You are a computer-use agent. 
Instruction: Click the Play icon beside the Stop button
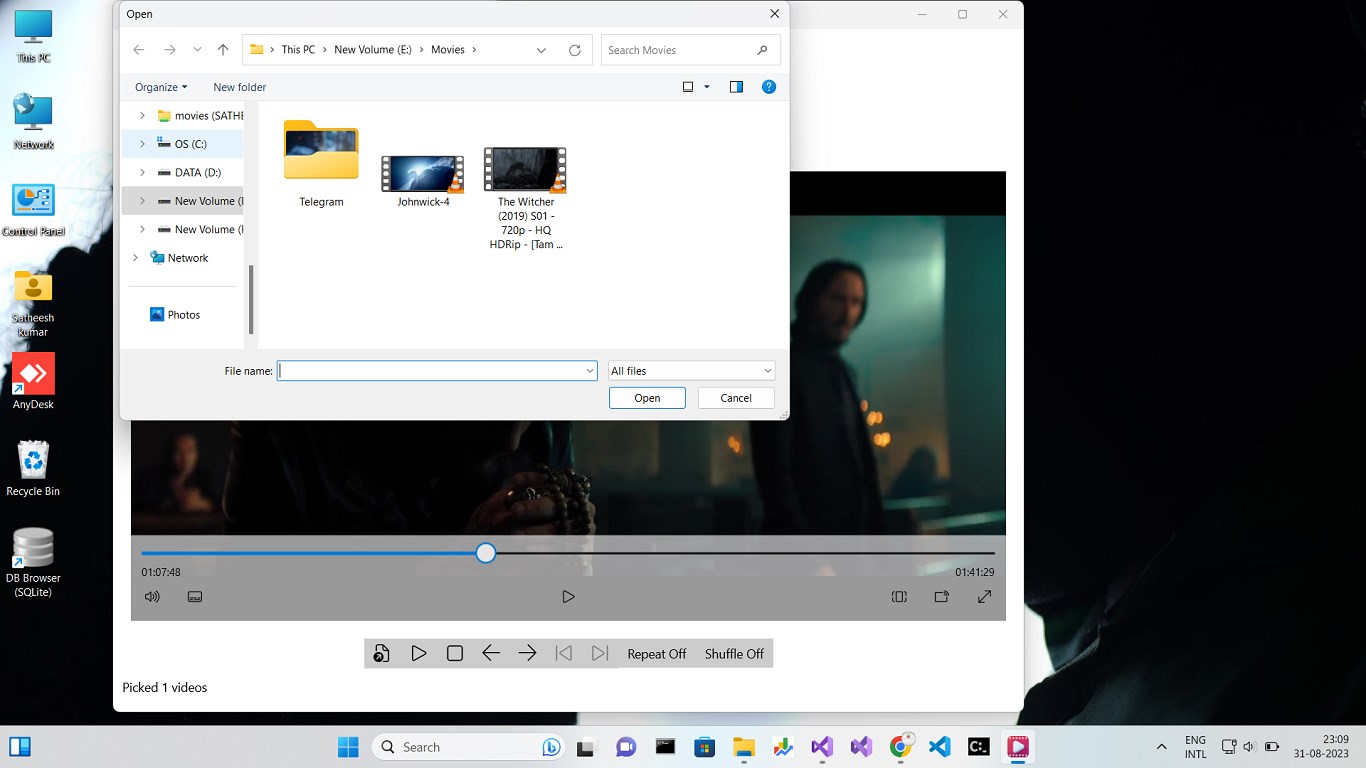pyautogui.click(x=418, y=653)
